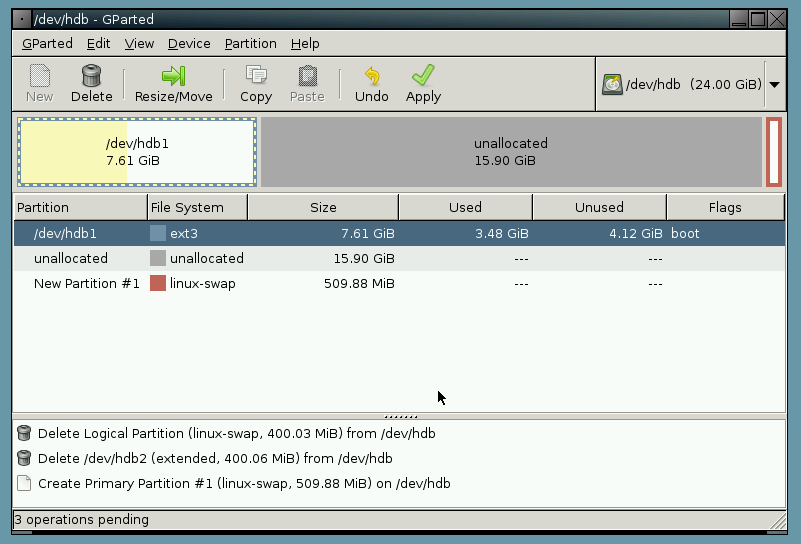Close the GParted window
Image resolution: width=801 pixels, height=544 pixels.
pyautogui.click(x=777, y=19)
